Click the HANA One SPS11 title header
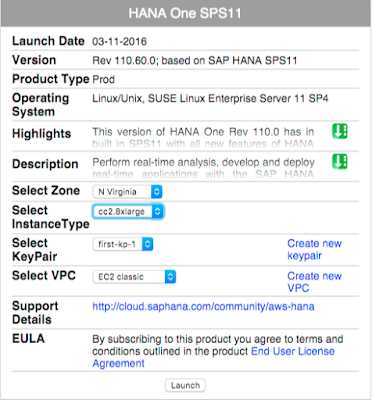Viewport: 372px width, 400px height. coord(185,13)
